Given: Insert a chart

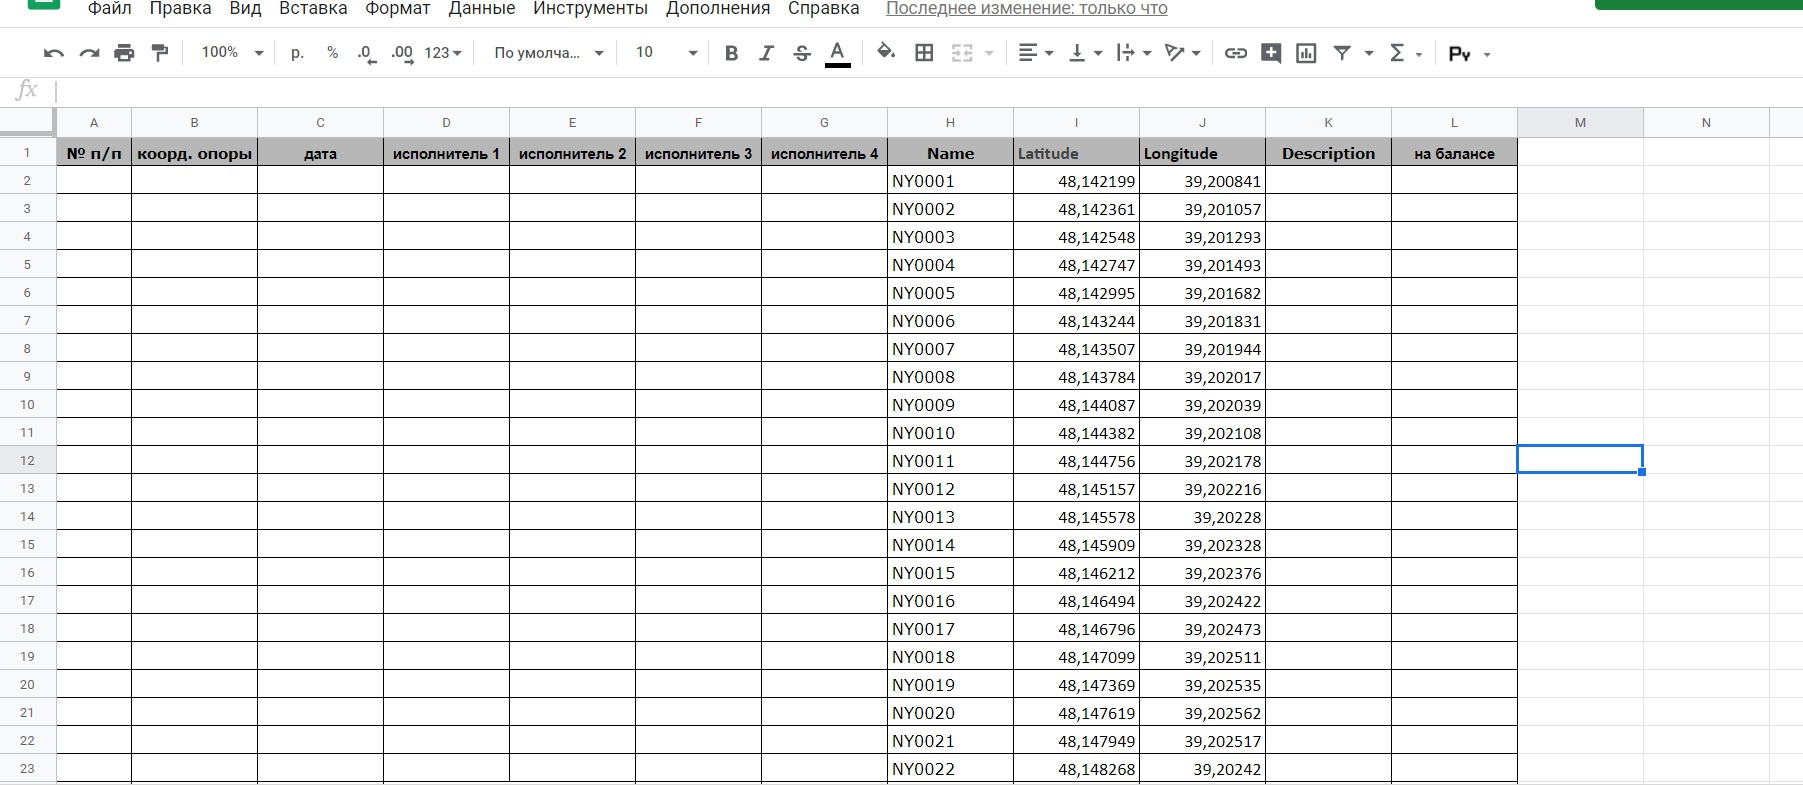Looking at the screenshot, I should (x=1306, y=53).
